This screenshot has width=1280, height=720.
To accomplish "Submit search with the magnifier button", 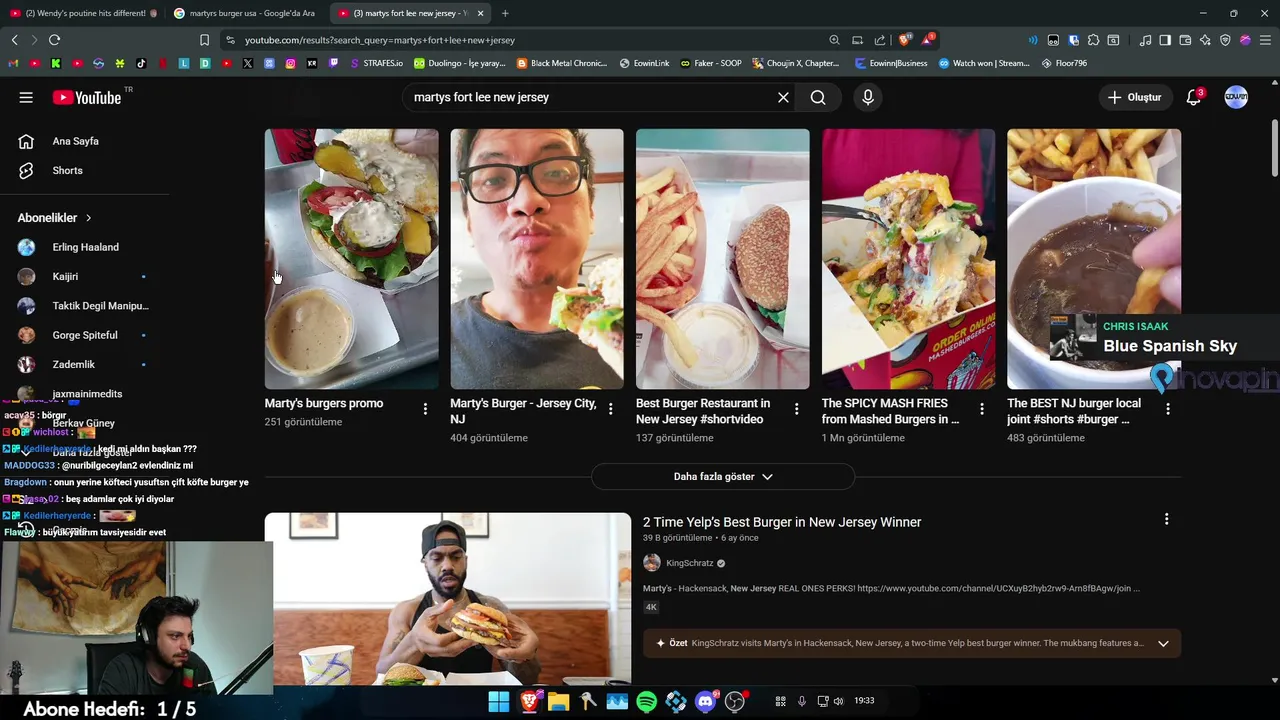I will 818,97.
